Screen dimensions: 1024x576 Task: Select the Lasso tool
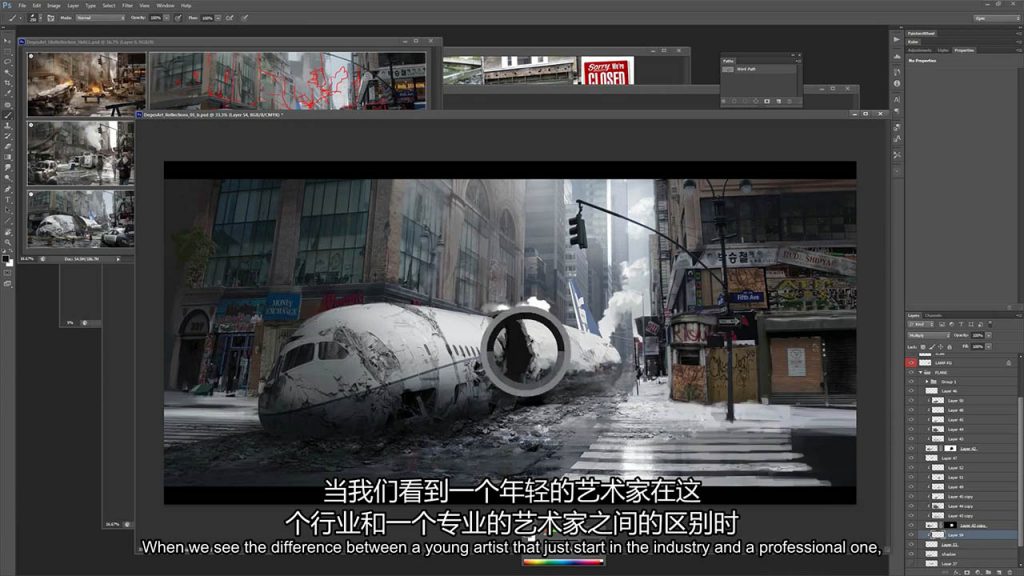point(8,61)
